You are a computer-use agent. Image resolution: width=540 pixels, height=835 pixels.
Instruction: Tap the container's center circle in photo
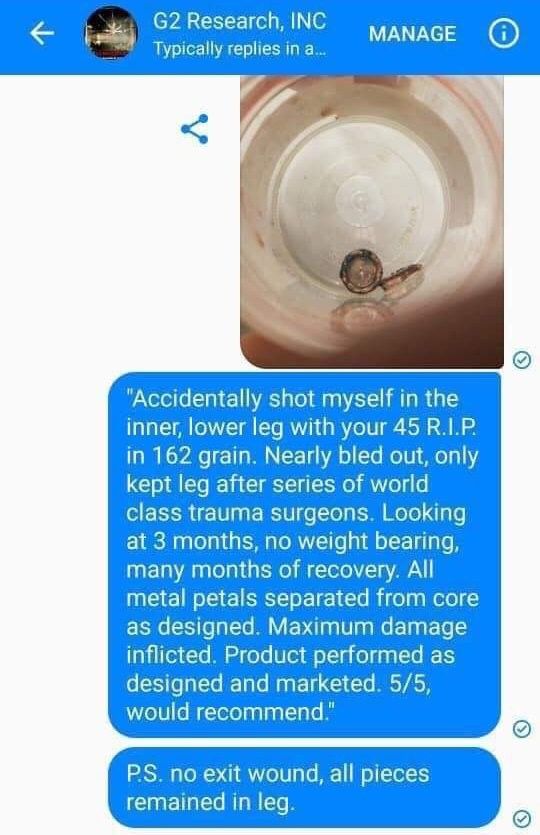pos(360,198)
